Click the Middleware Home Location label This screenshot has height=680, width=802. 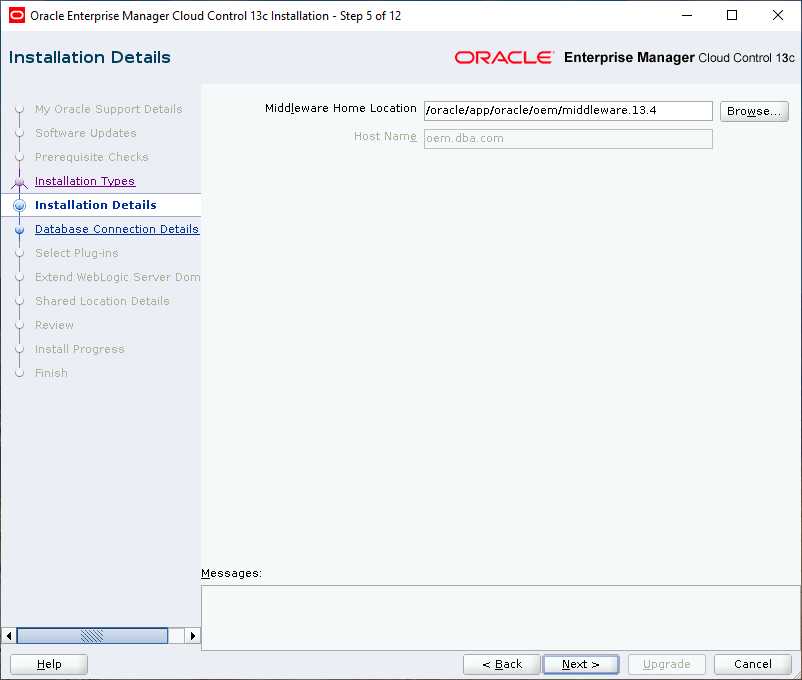click(x=341, y=108)
